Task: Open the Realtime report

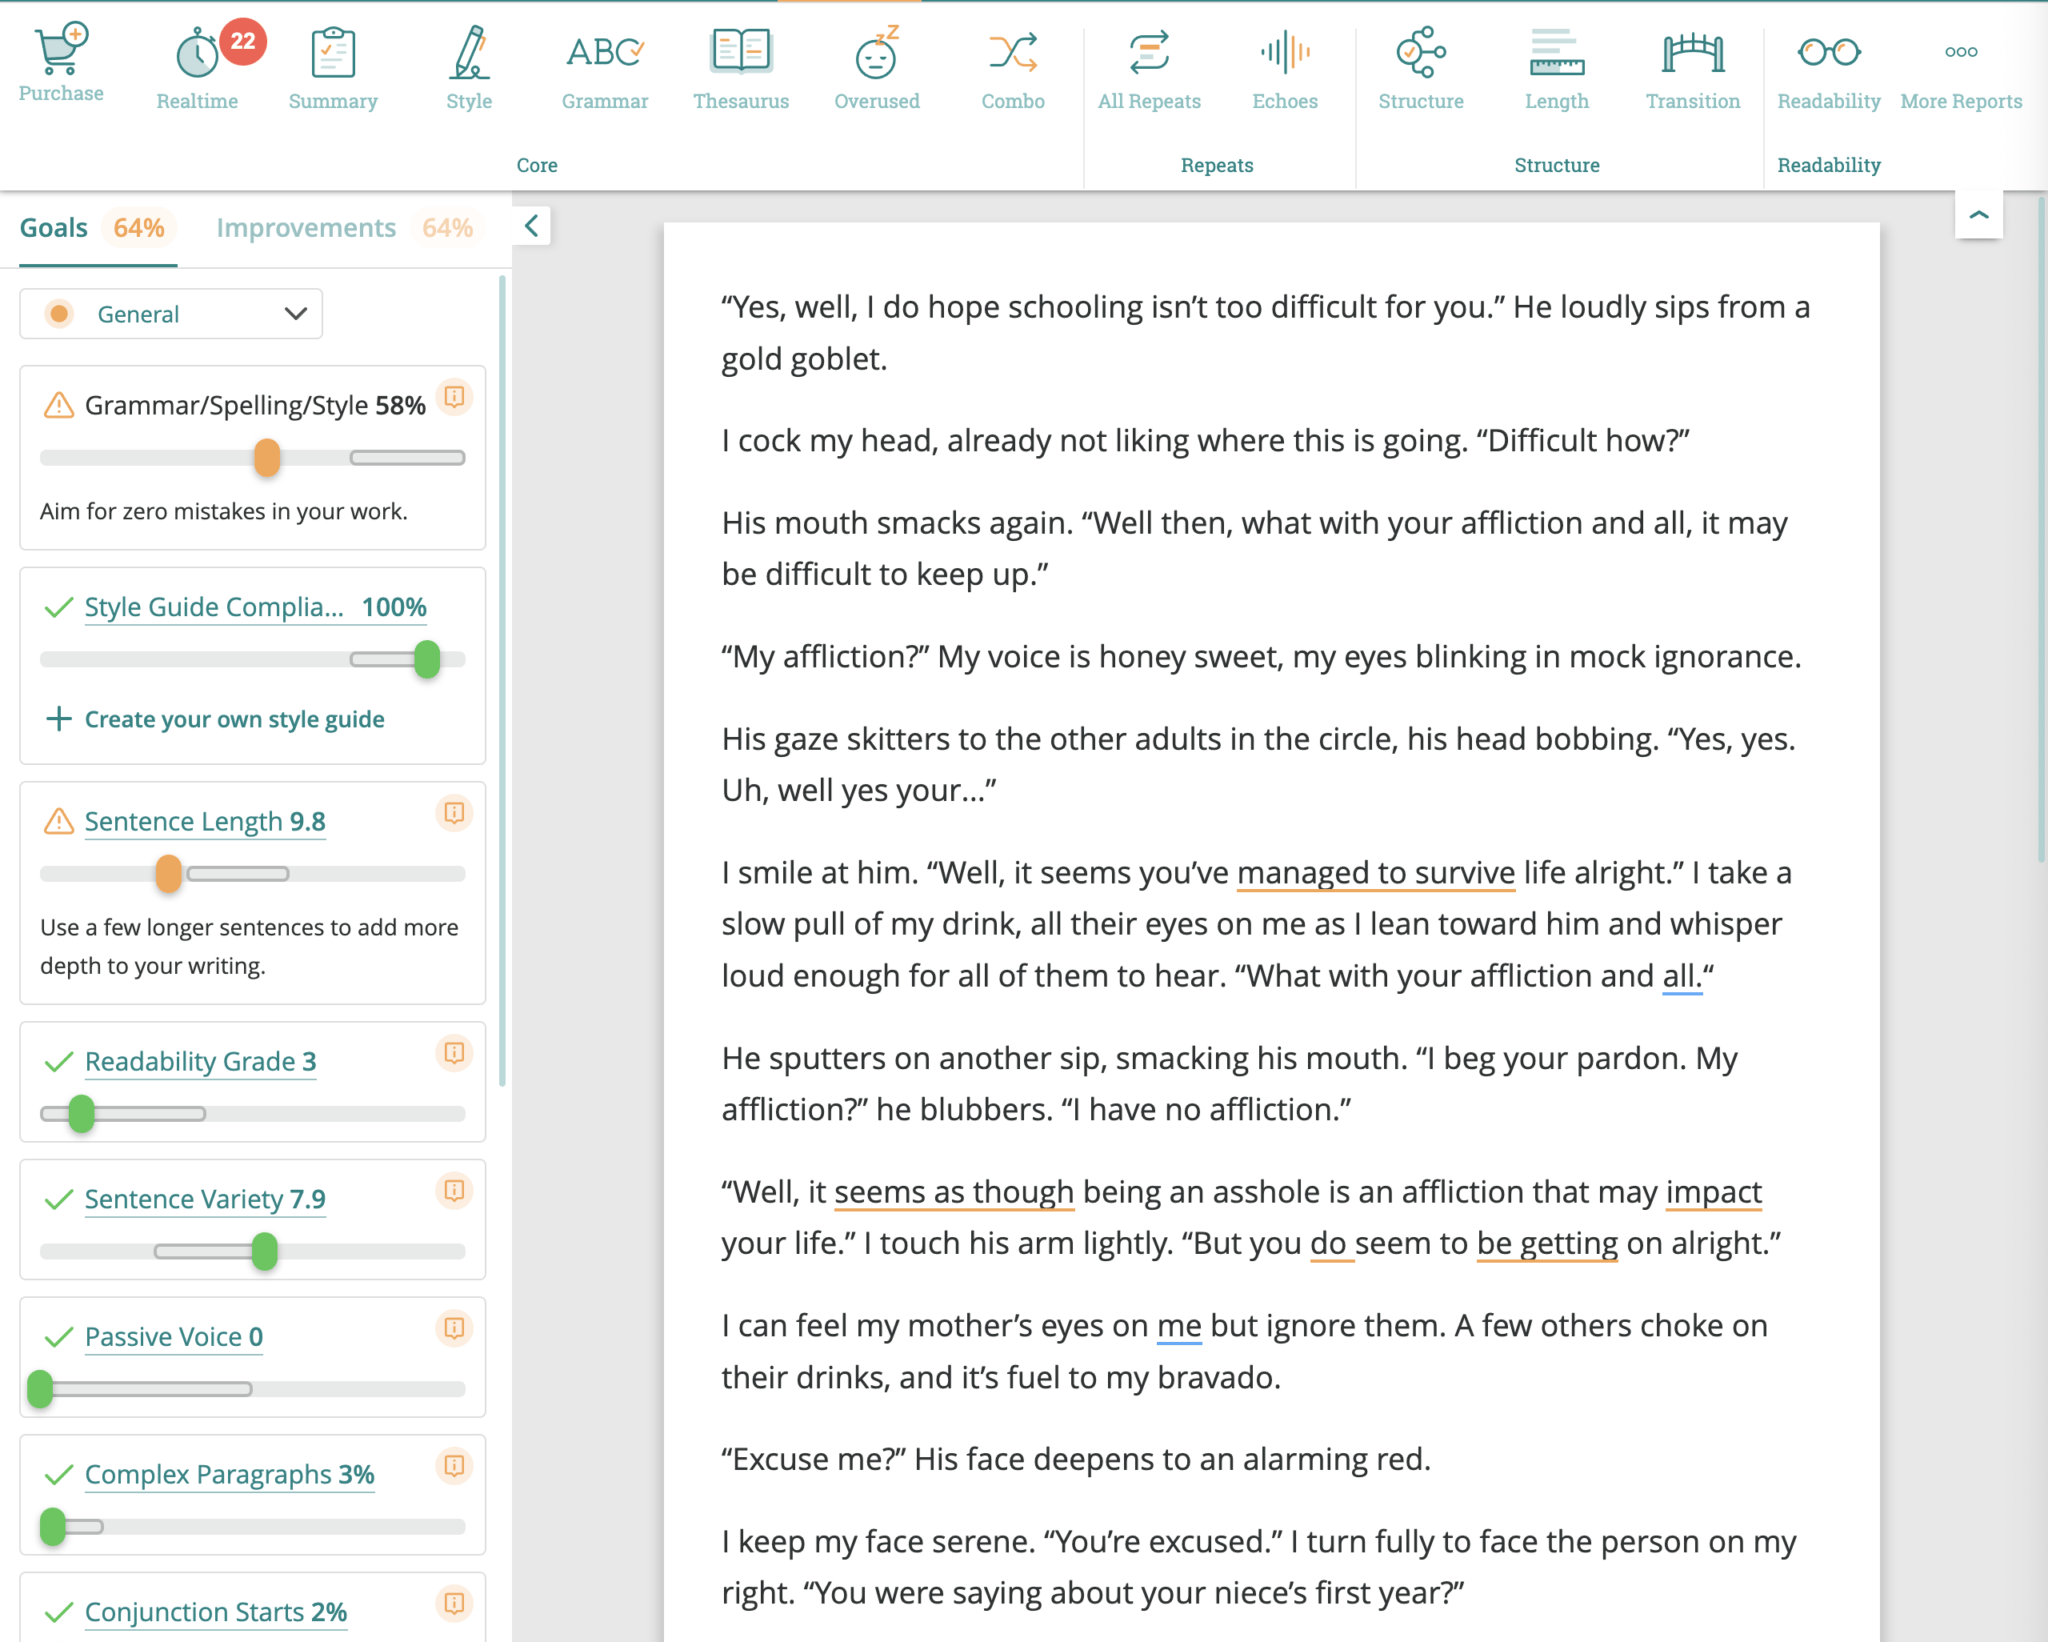Action: pyautogui.click(x=197, y=65)
